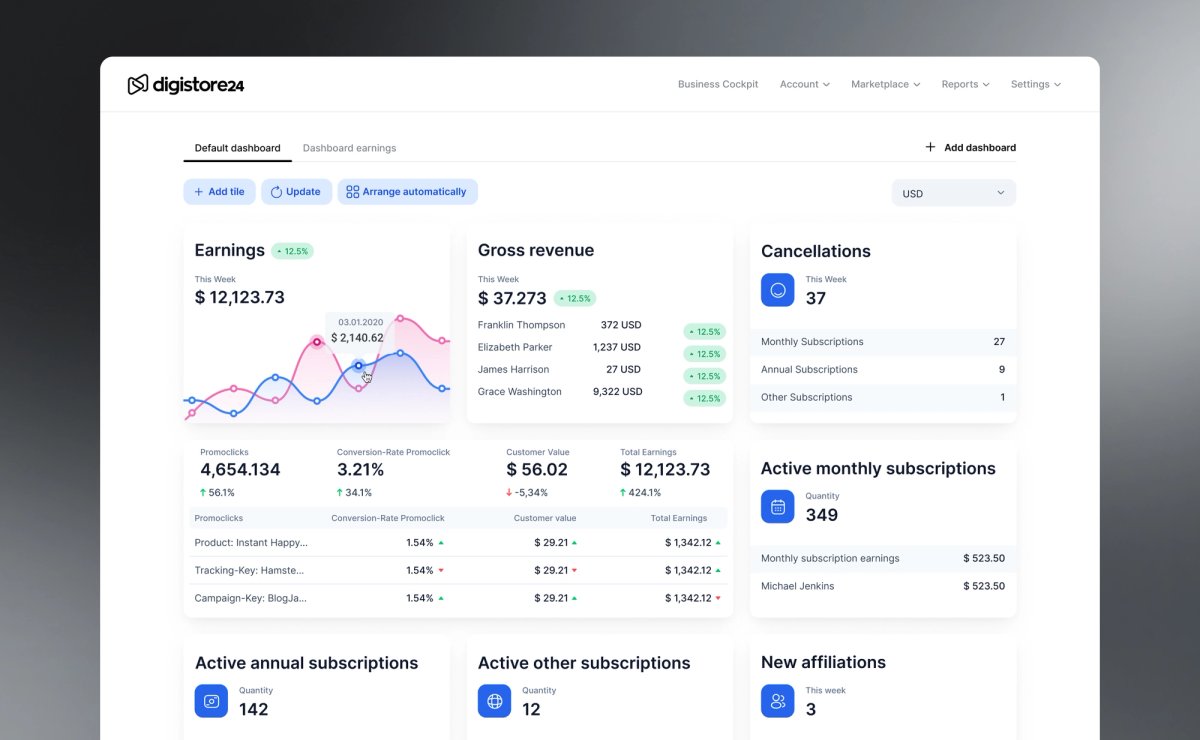The height and width of the screenshot is (740, 1200).
Task: Expand the Reports menu
Action: click(x=965, y=84)
